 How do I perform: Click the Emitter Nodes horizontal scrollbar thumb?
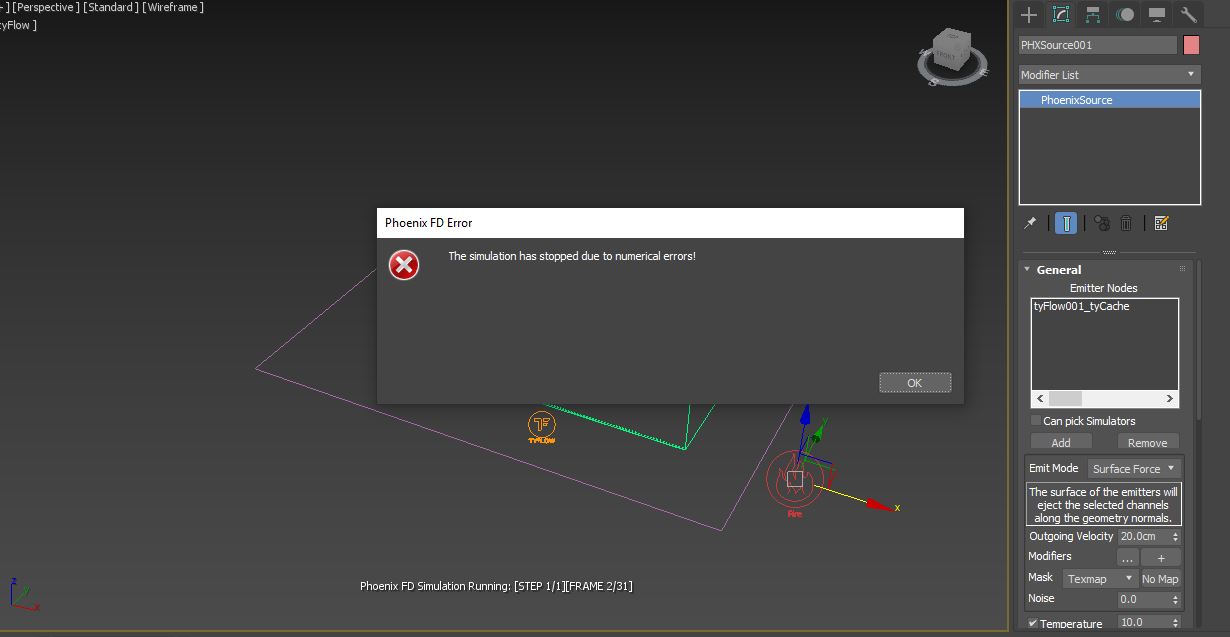pyautogui.click(x=1064, y=398)
